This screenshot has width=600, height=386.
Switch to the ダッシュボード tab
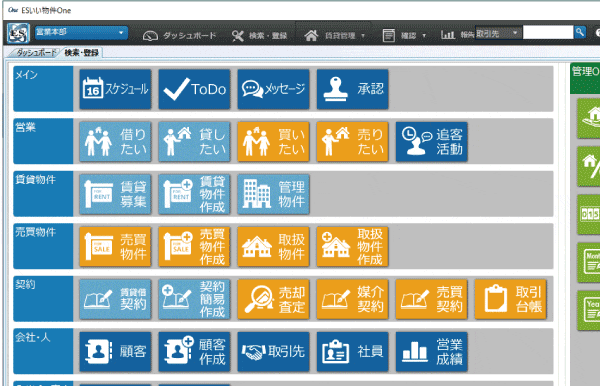pos(35,53)
